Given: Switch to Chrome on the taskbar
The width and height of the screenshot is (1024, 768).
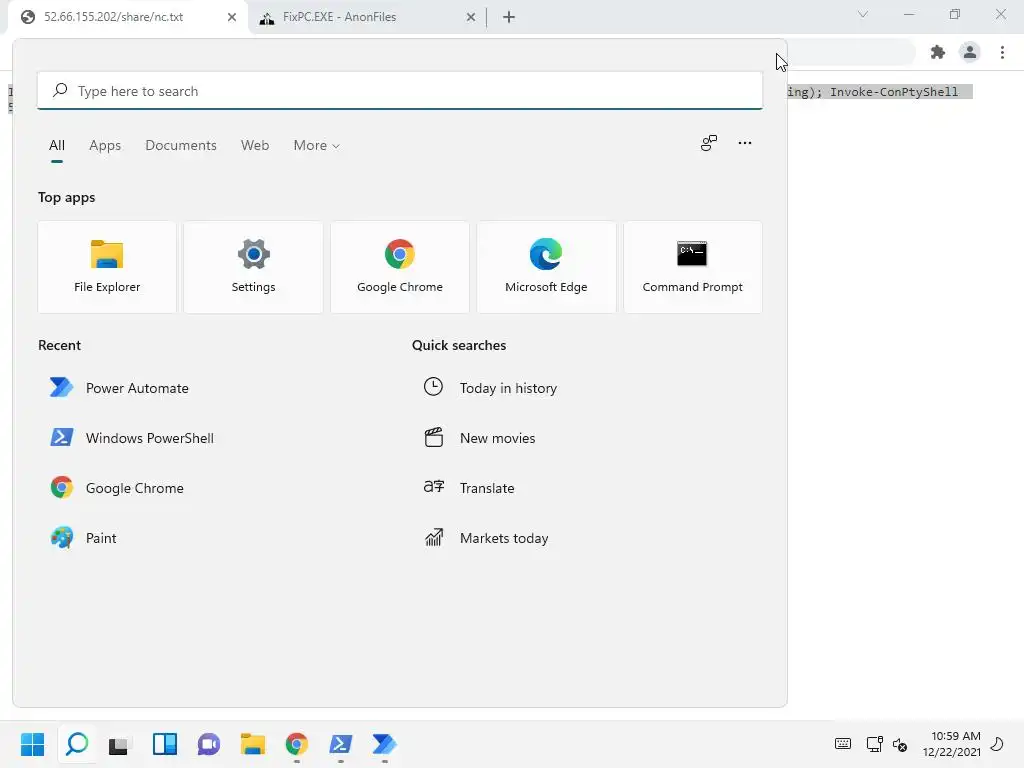Looking at the screenshot, I should coord(296,744).
